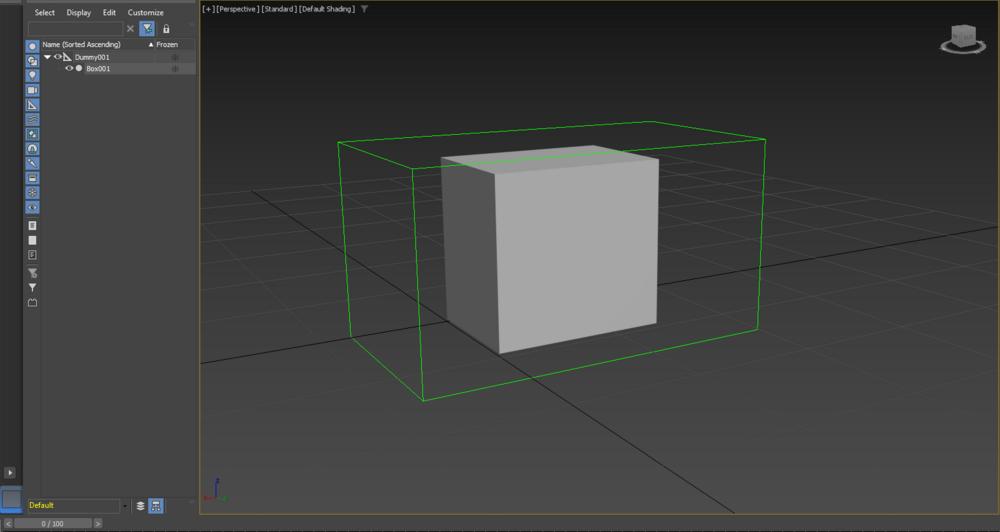Step to next frame with > button

[98, 524]
